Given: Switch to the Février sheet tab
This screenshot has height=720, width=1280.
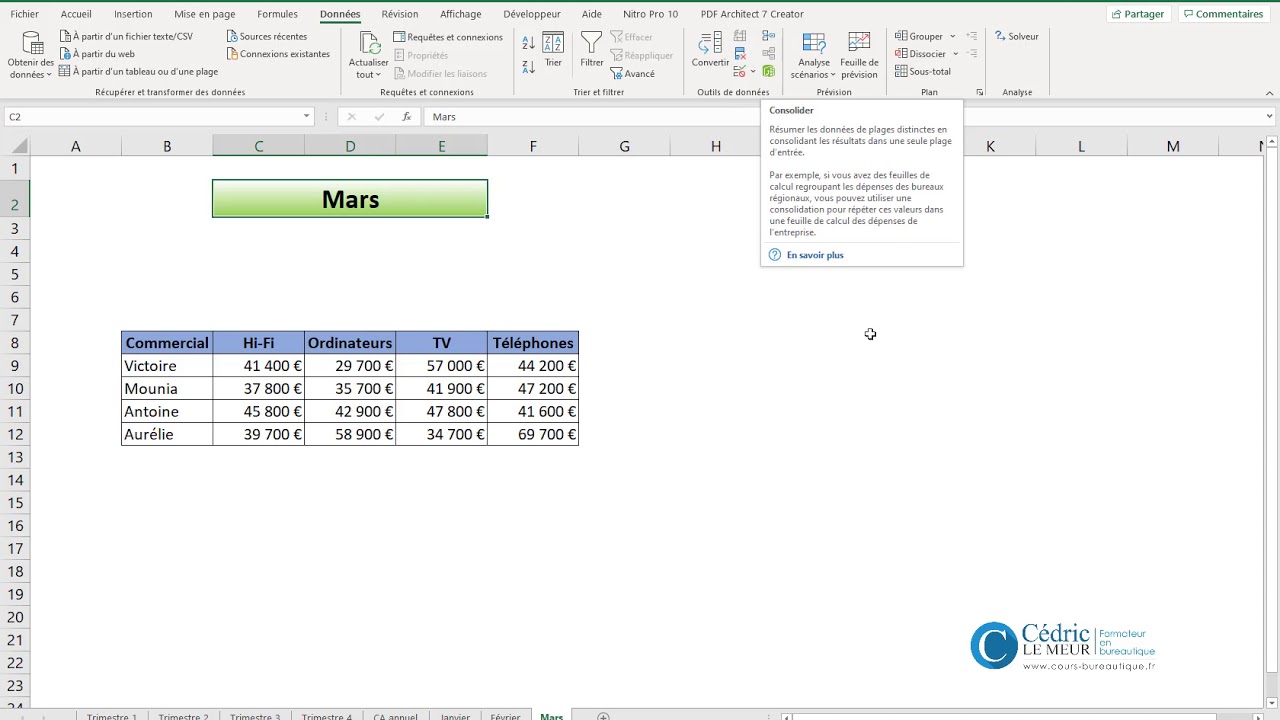Looking at the screenshot, I should [x=505, y=715].
